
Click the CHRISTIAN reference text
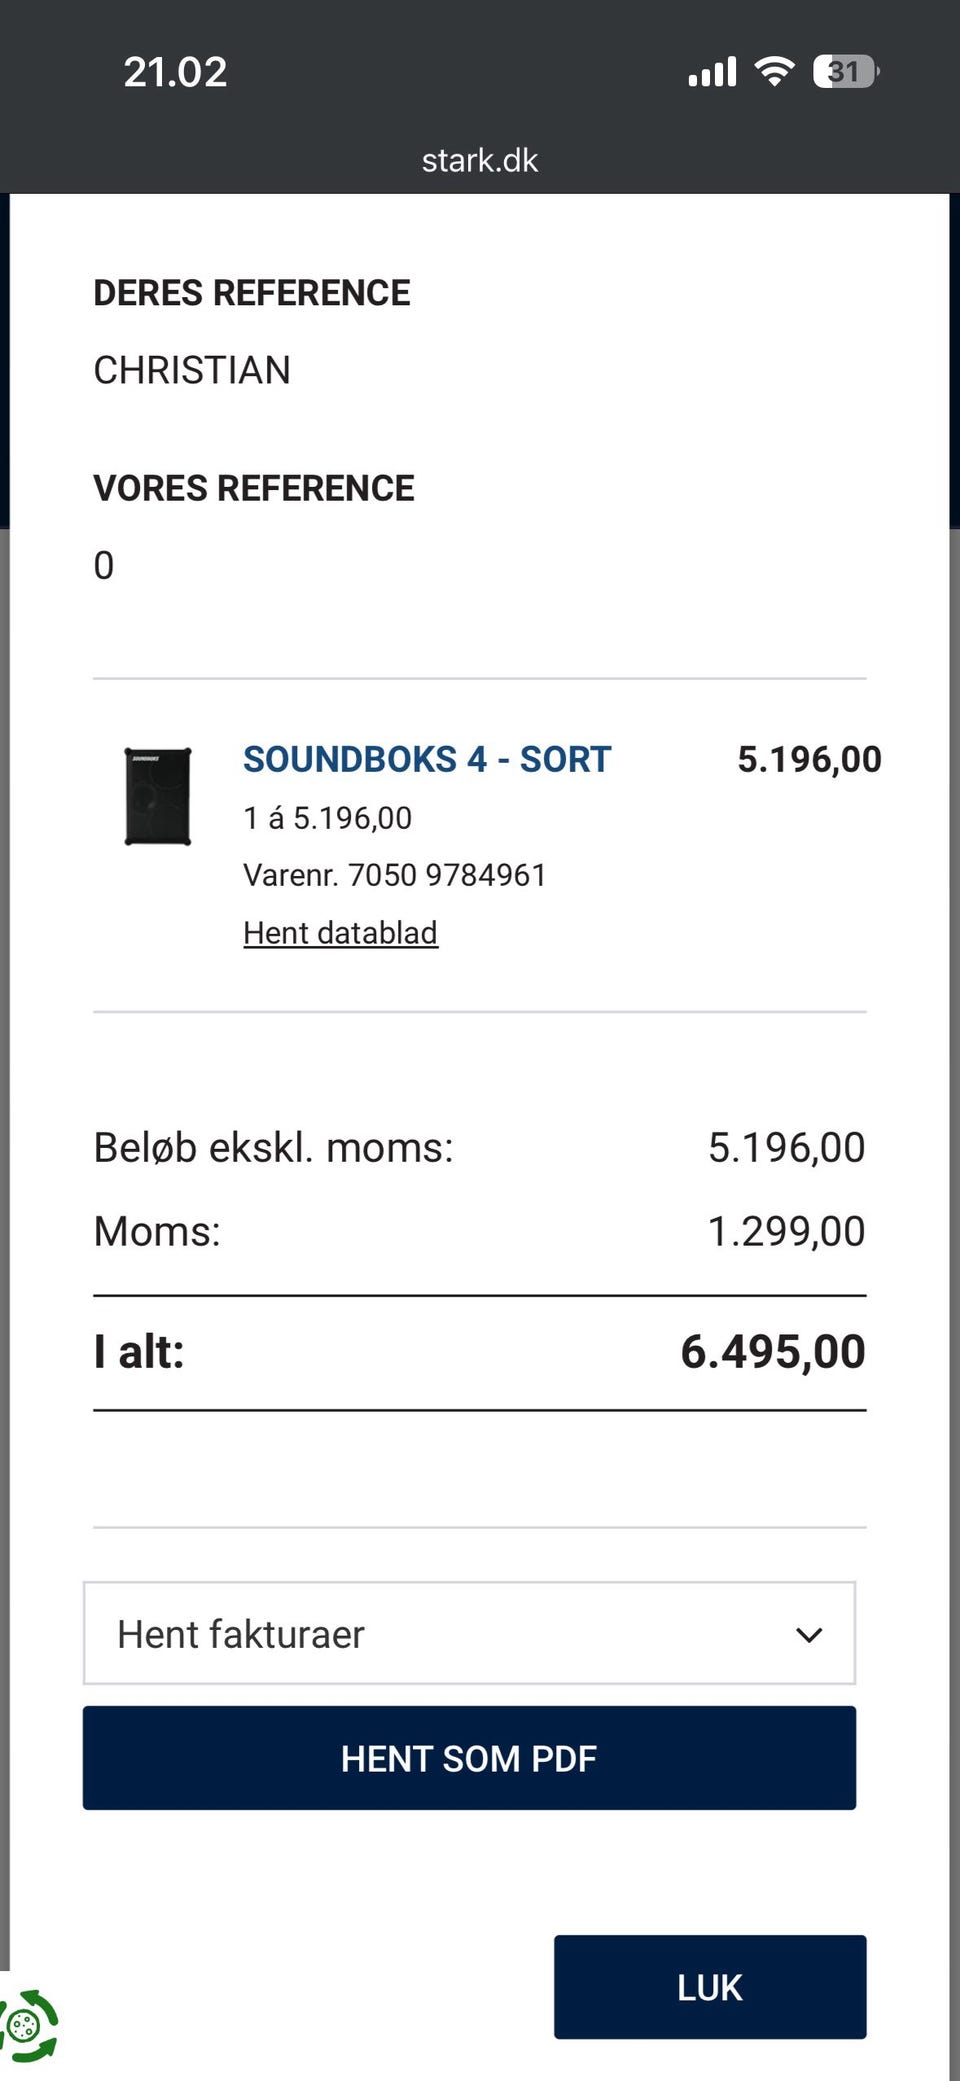click(x=192, y=370)
